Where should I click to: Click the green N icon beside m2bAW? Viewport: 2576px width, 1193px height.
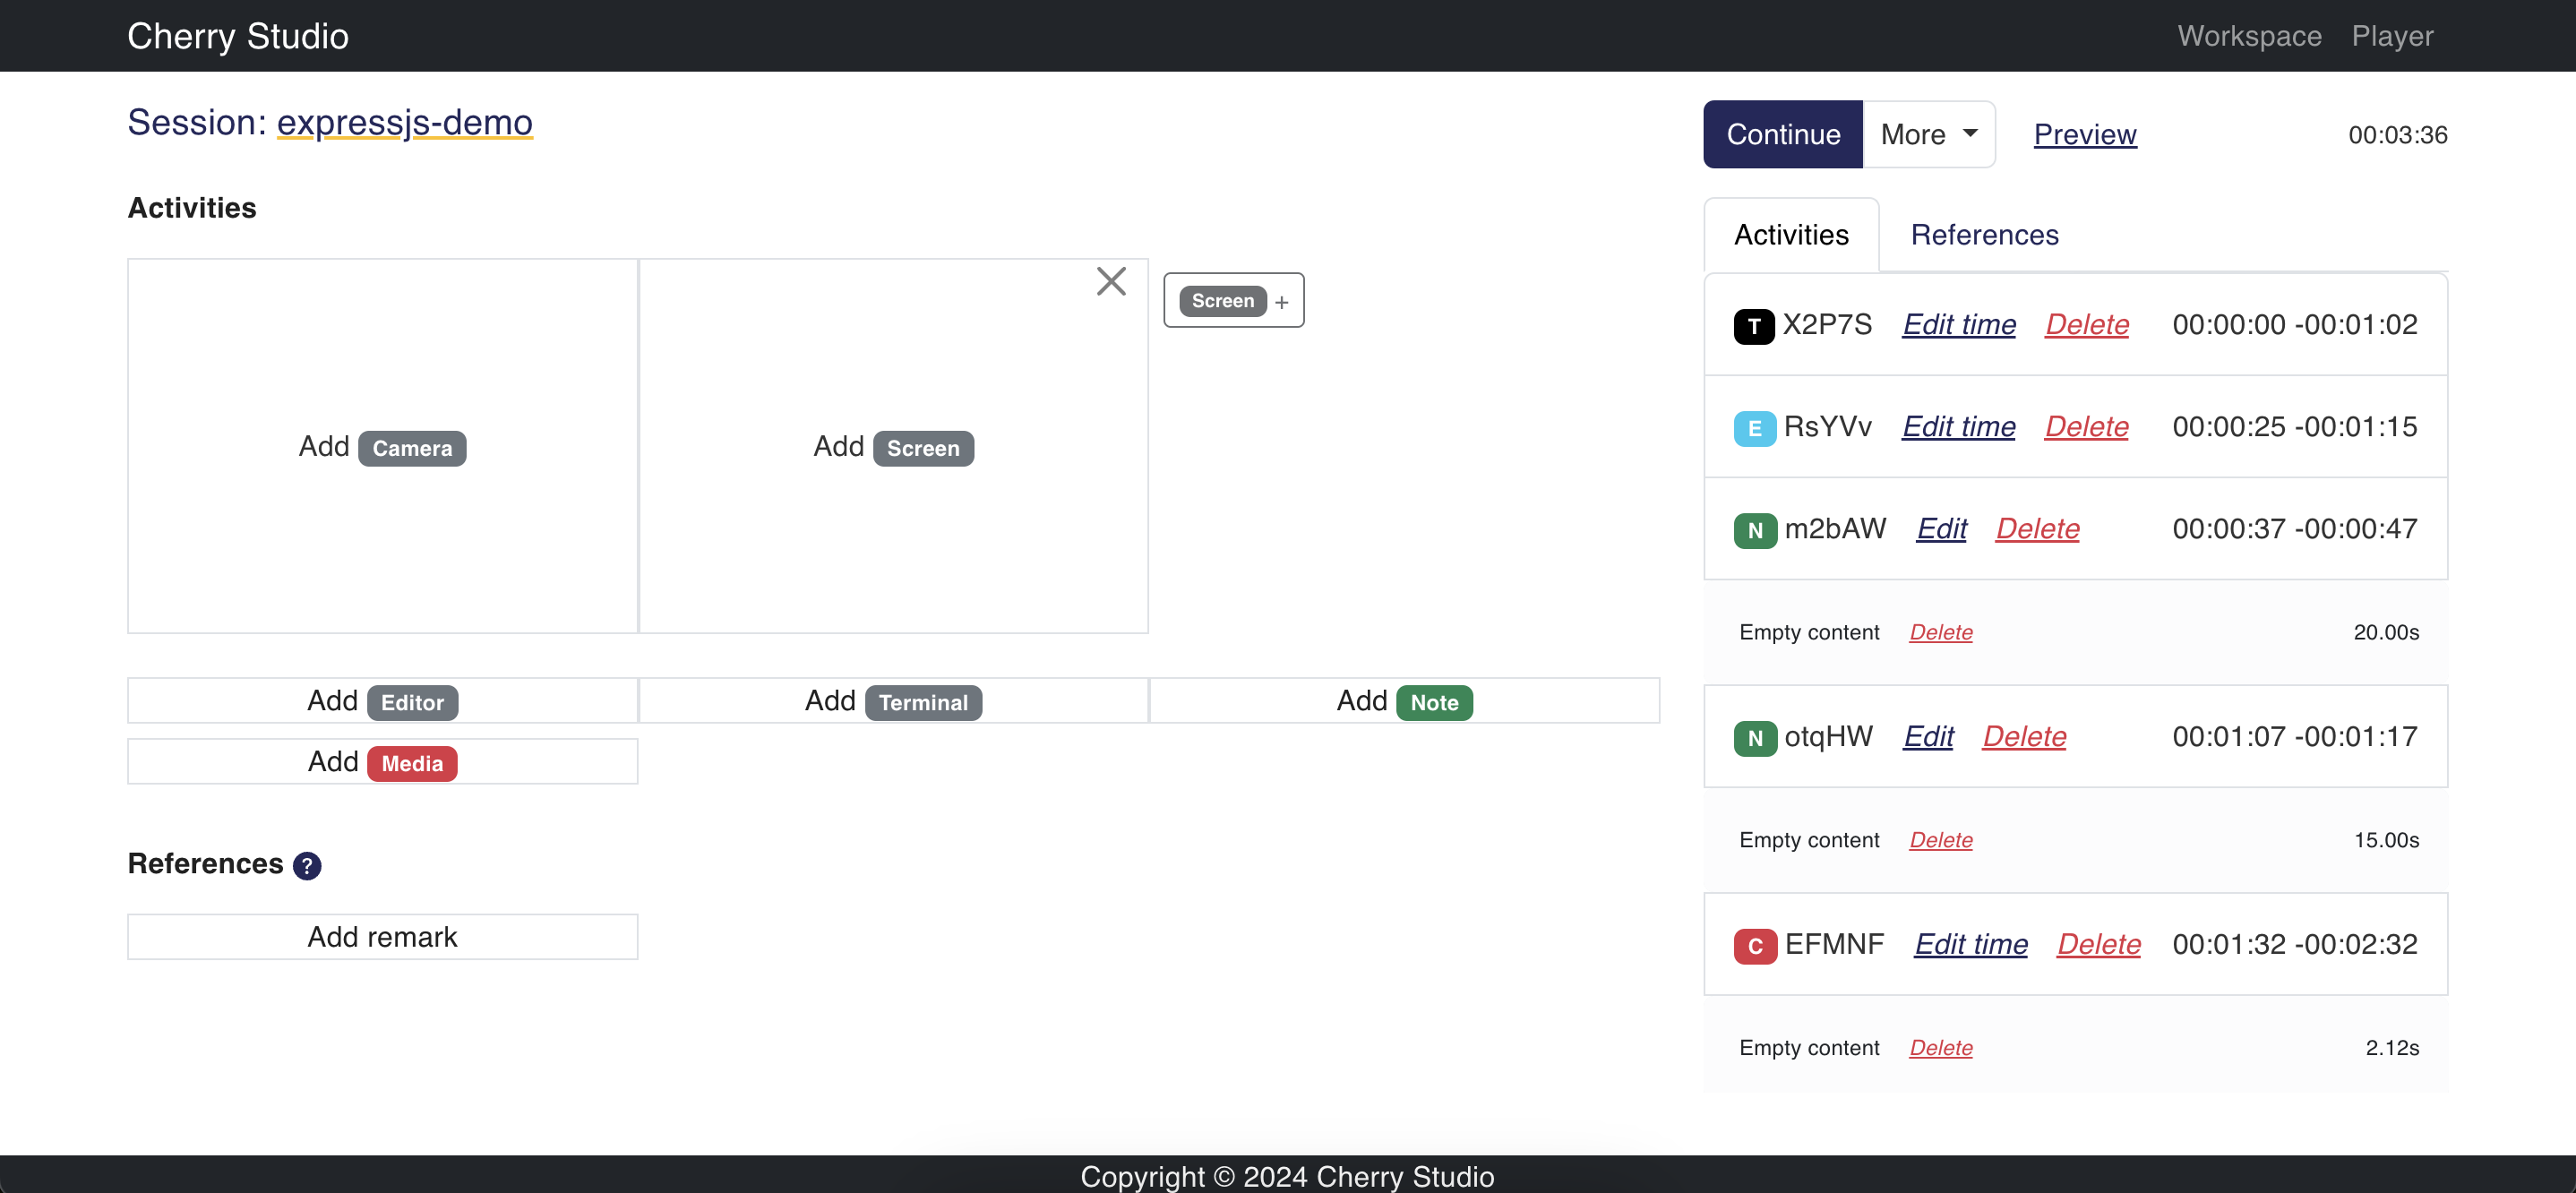1755,530
